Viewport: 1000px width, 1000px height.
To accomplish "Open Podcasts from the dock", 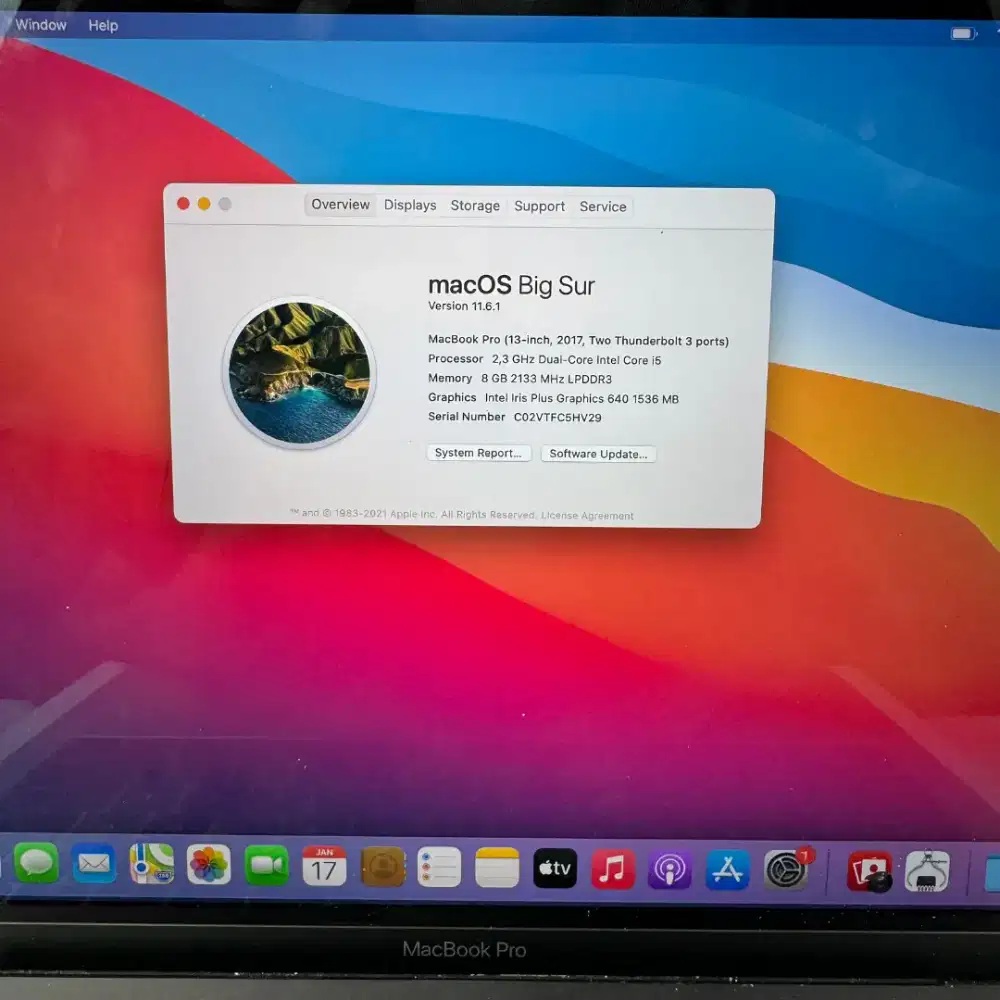I will tap(669, 866).
